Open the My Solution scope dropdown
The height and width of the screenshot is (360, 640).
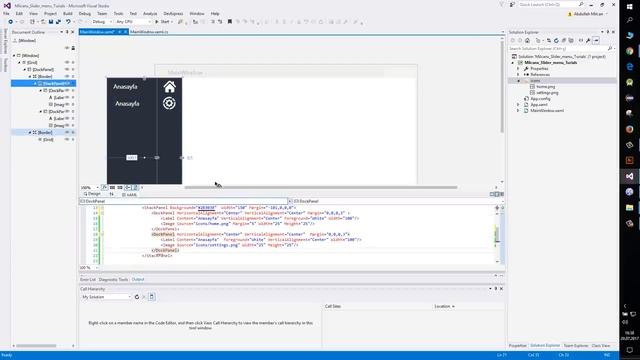click(x=106, y=297)
